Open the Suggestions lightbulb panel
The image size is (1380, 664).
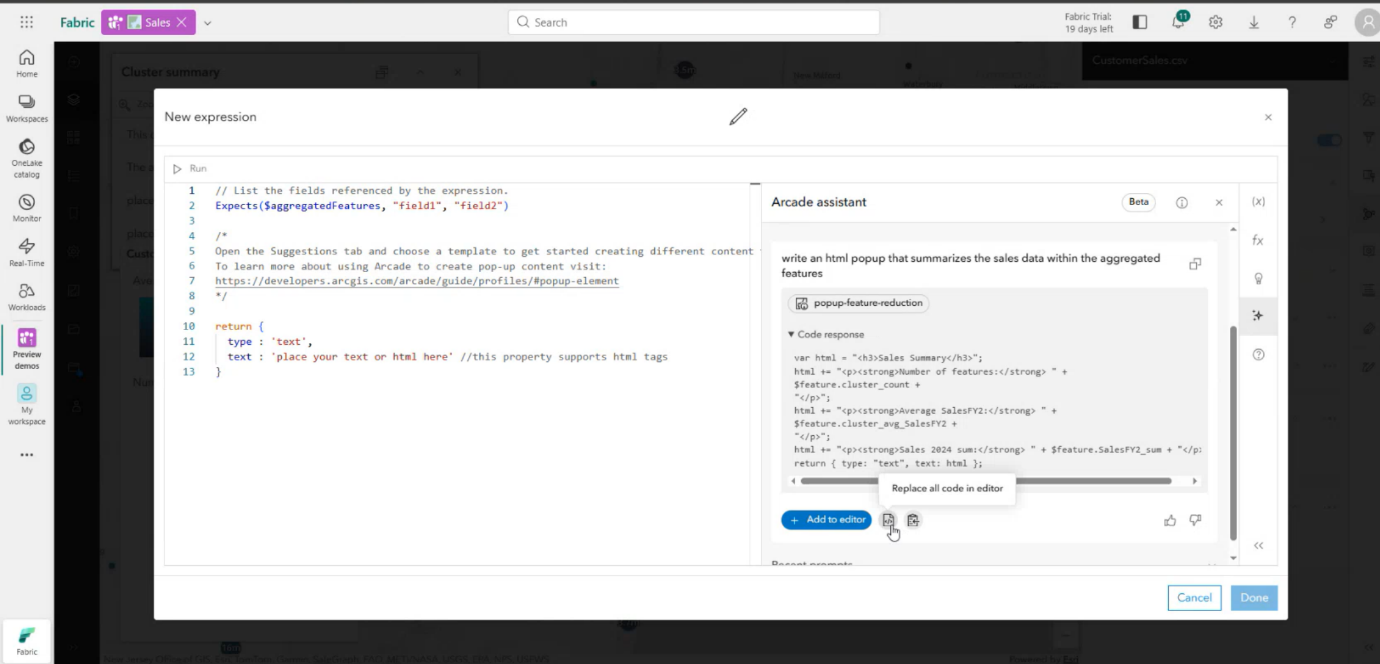(x=1258, y=278)
